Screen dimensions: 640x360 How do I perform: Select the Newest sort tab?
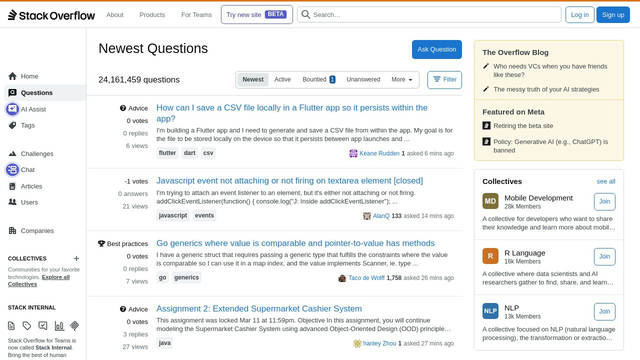click(x=253, y=80)
